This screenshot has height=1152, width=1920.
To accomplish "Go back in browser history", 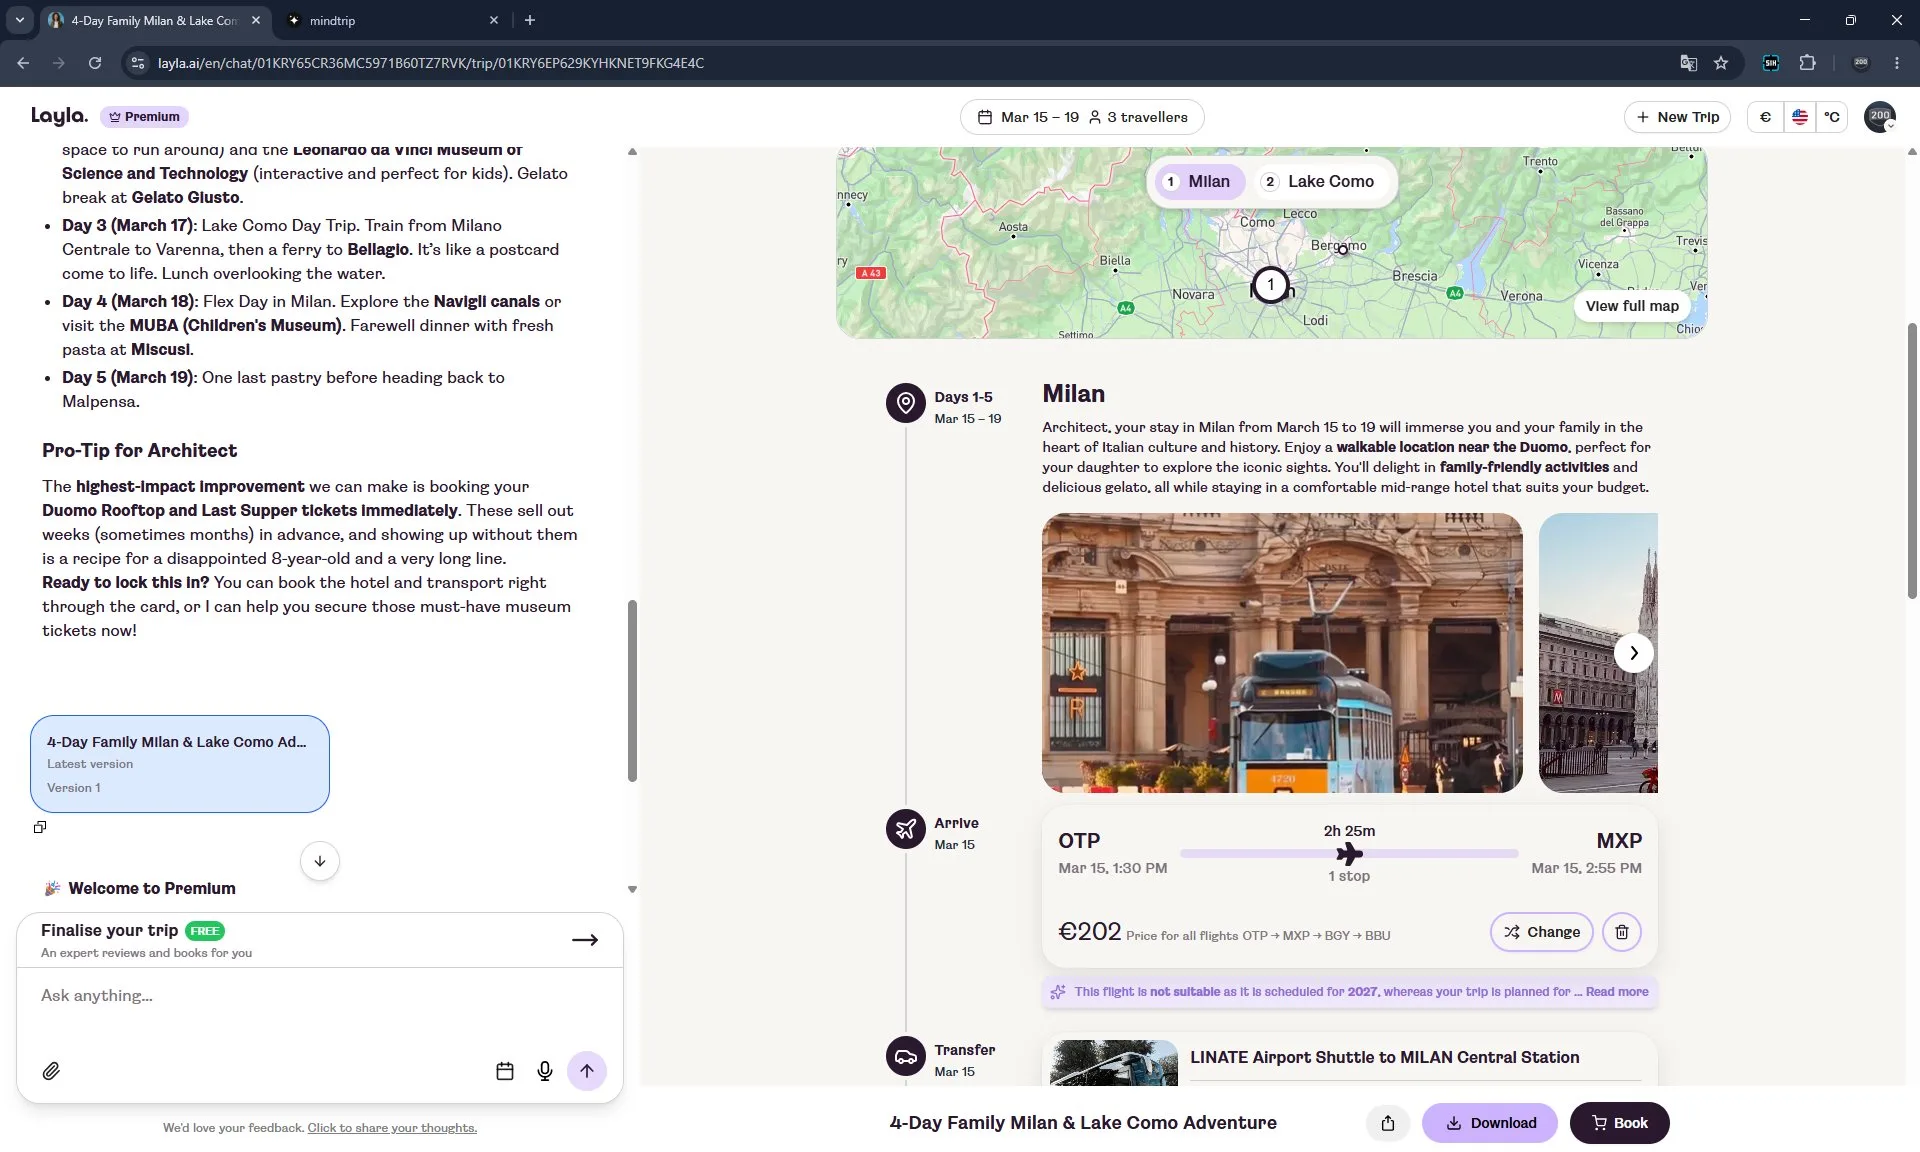I will pos(23,63).
